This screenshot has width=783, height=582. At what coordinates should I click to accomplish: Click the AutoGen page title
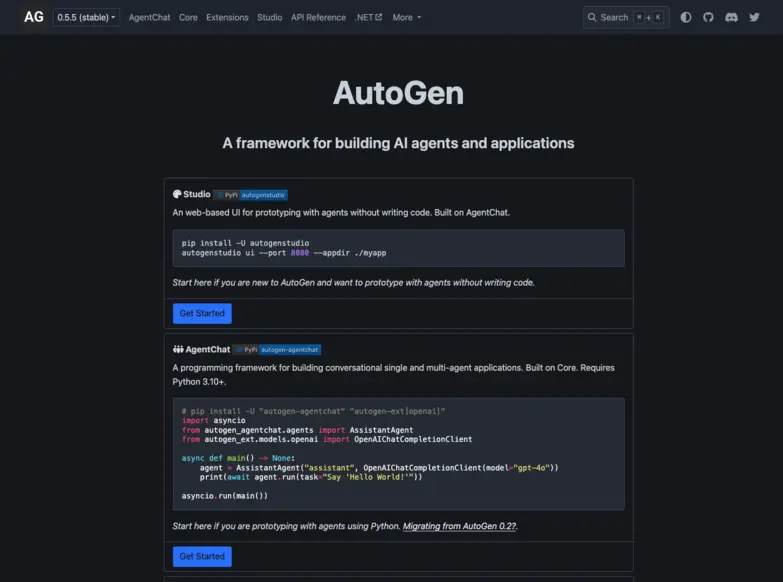pyautogui.click(x=398, y=93)
